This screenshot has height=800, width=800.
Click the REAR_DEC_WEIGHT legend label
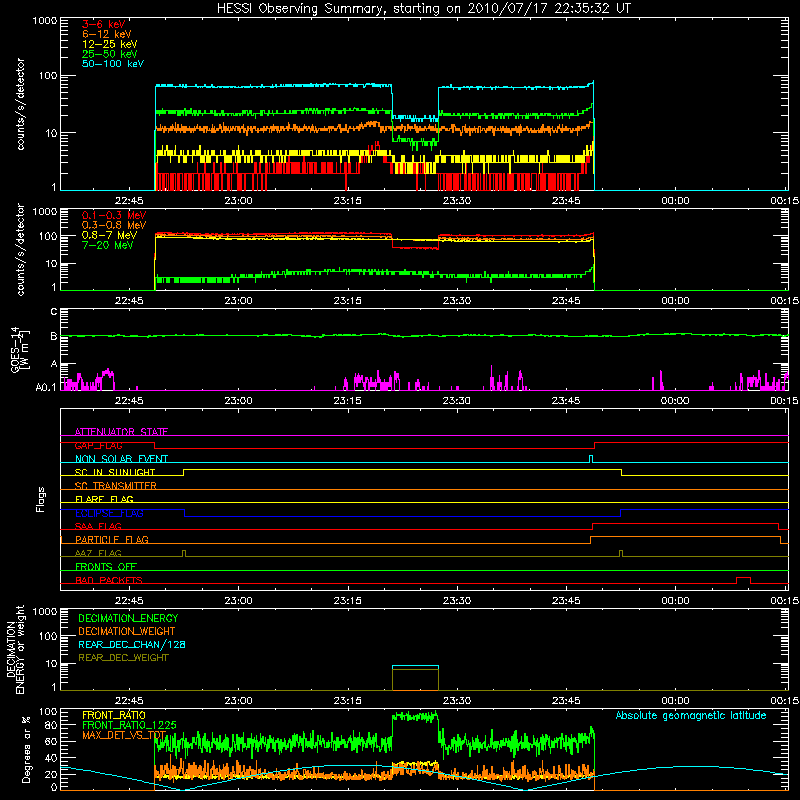(x=123, y=658)
